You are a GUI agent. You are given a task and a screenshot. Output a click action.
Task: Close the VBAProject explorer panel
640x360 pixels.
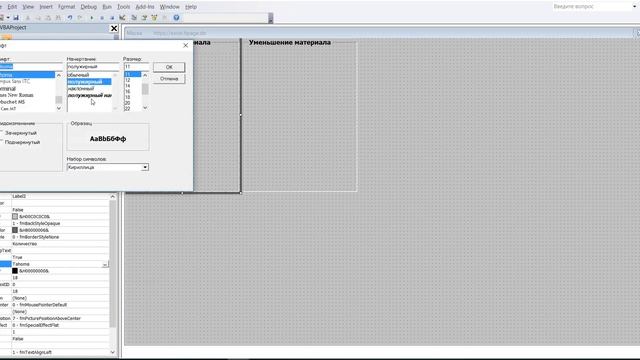pyautogui.click(x=114, y=28)
